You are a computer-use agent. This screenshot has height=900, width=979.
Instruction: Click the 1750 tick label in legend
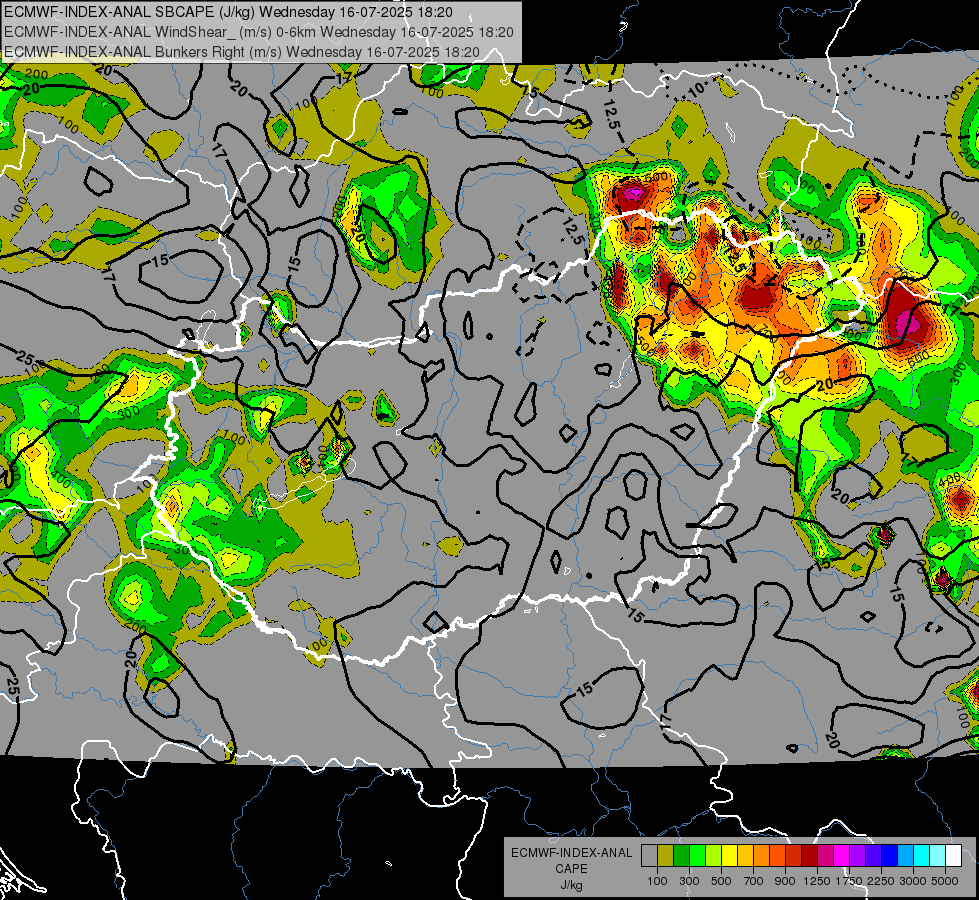click(849, 881)
